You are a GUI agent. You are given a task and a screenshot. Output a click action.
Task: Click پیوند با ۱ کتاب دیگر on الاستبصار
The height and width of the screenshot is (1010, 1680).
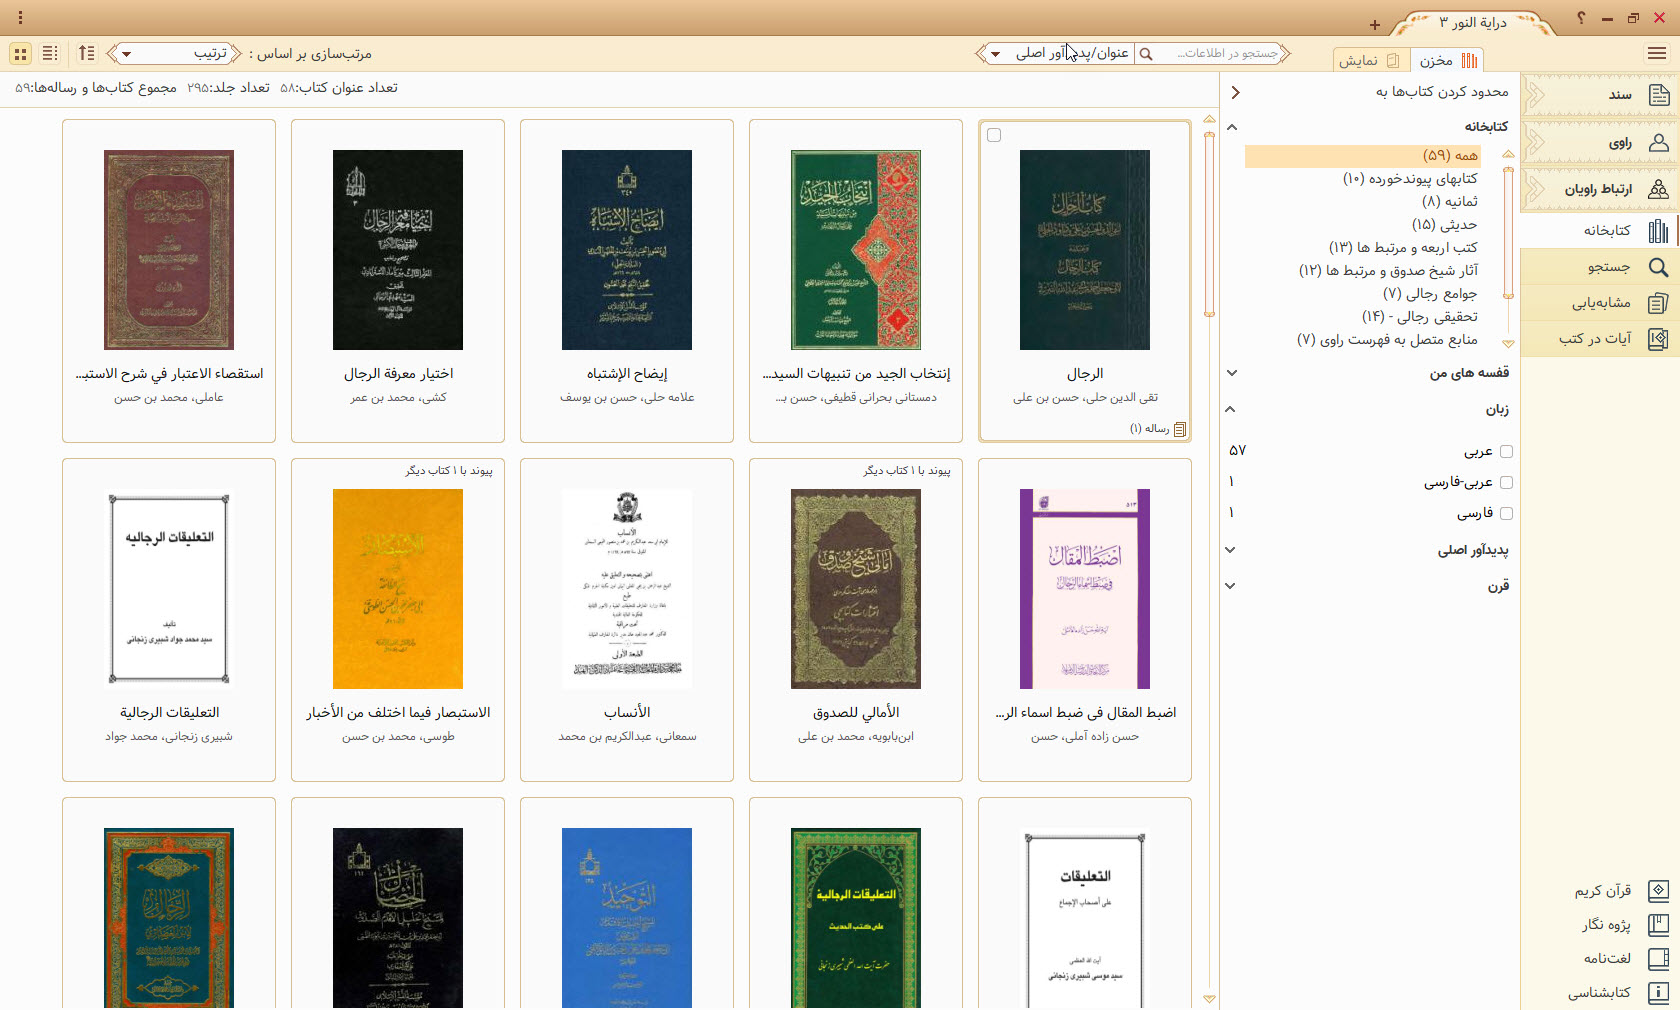449,470
